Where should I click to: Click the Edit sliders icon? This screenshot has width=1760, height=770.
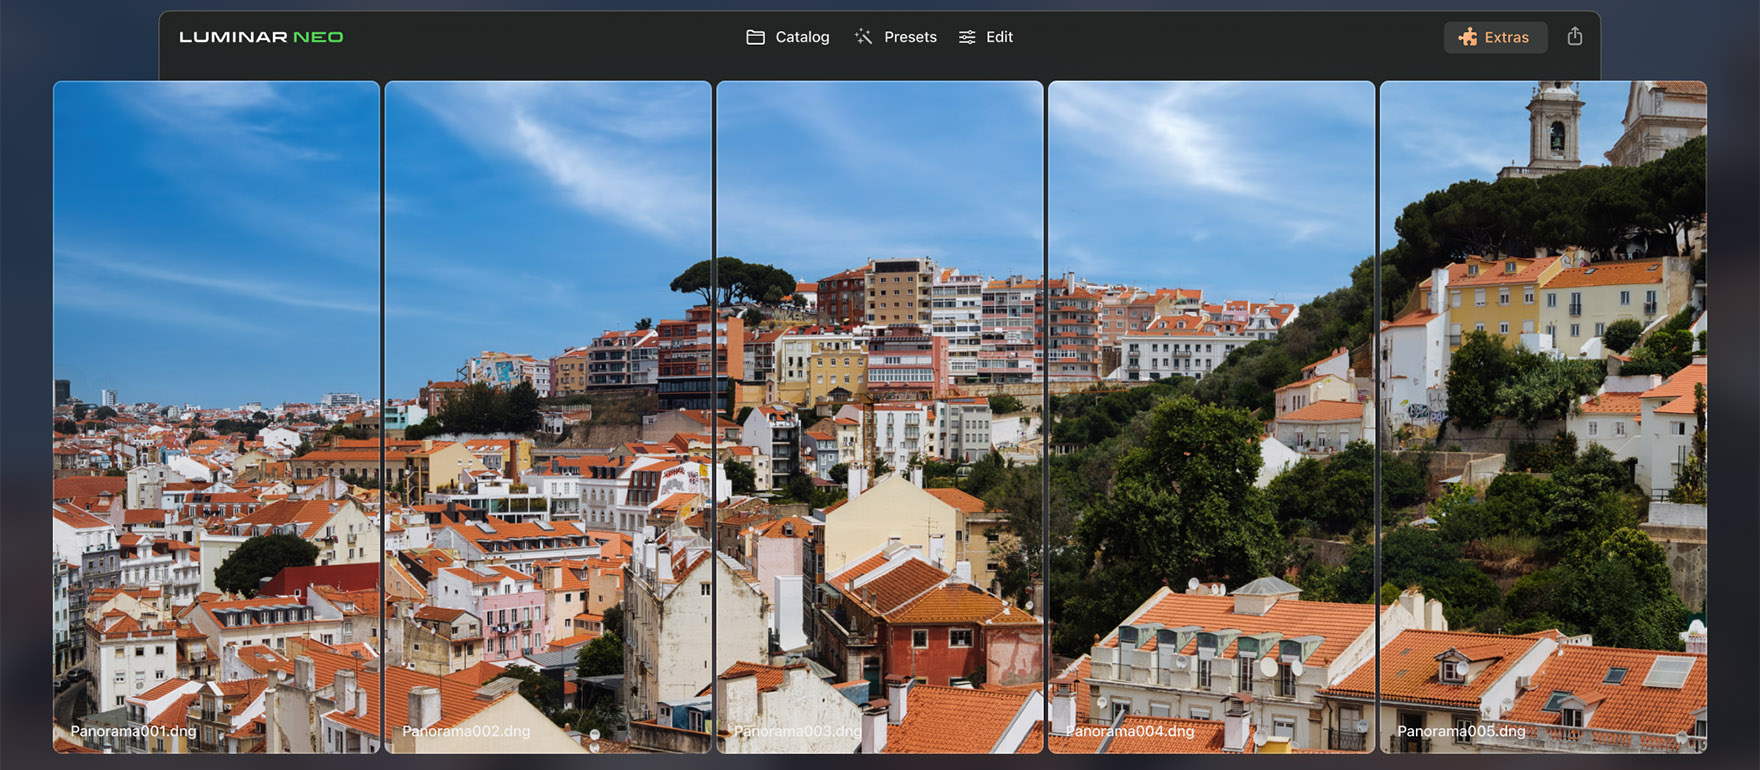(x=967, y=37)
